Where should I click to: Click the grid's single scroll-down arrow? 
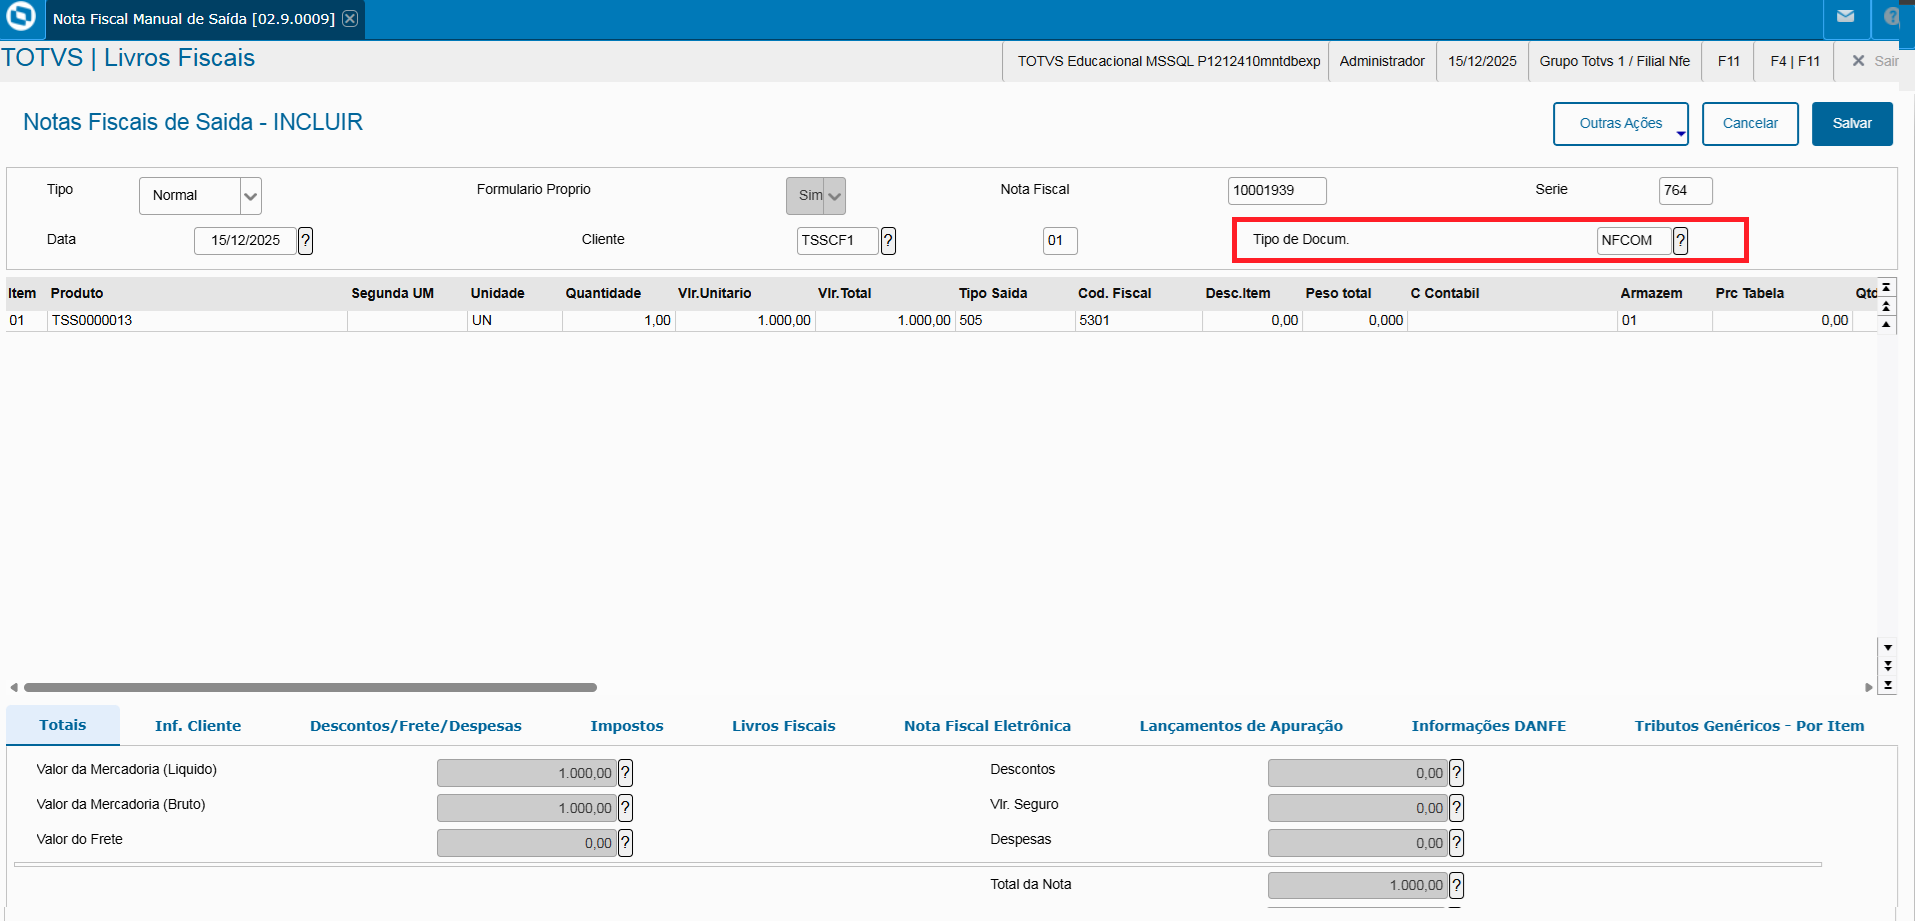(x=1887, y=648)
